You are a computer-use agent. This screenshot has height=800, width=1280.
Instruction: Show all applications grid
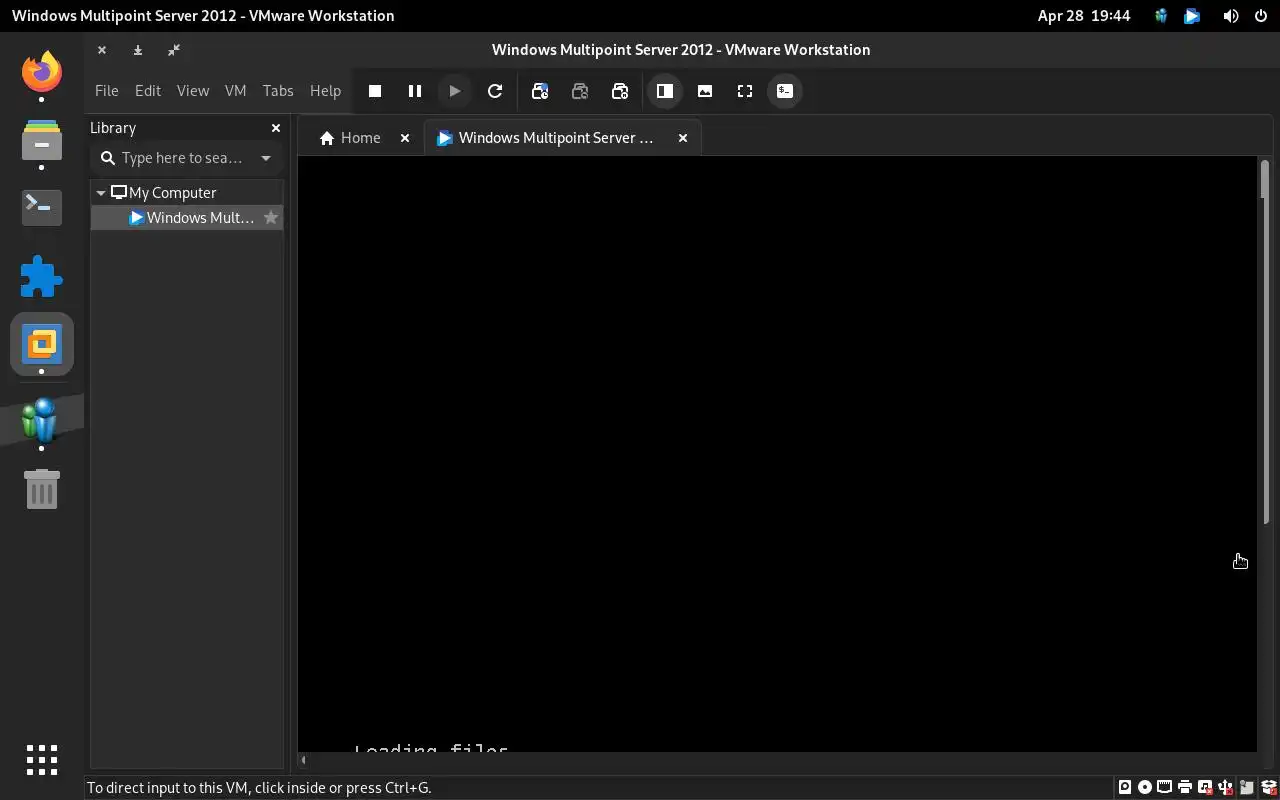[x=42, y=760]
